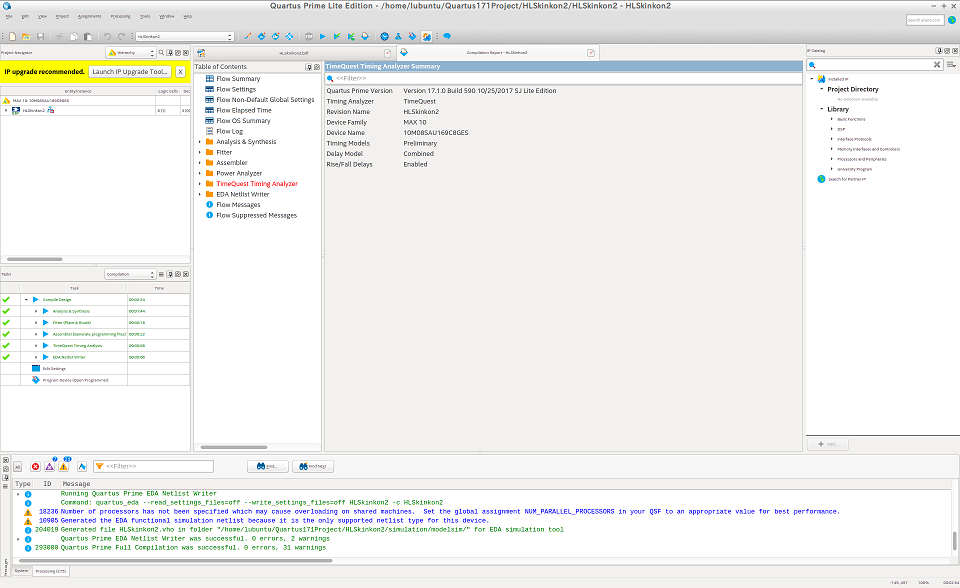Image resolution: width=960 pixels, height=588 pixels.
Task: Click the IP Catalog search input field
Action: [875, 65]
